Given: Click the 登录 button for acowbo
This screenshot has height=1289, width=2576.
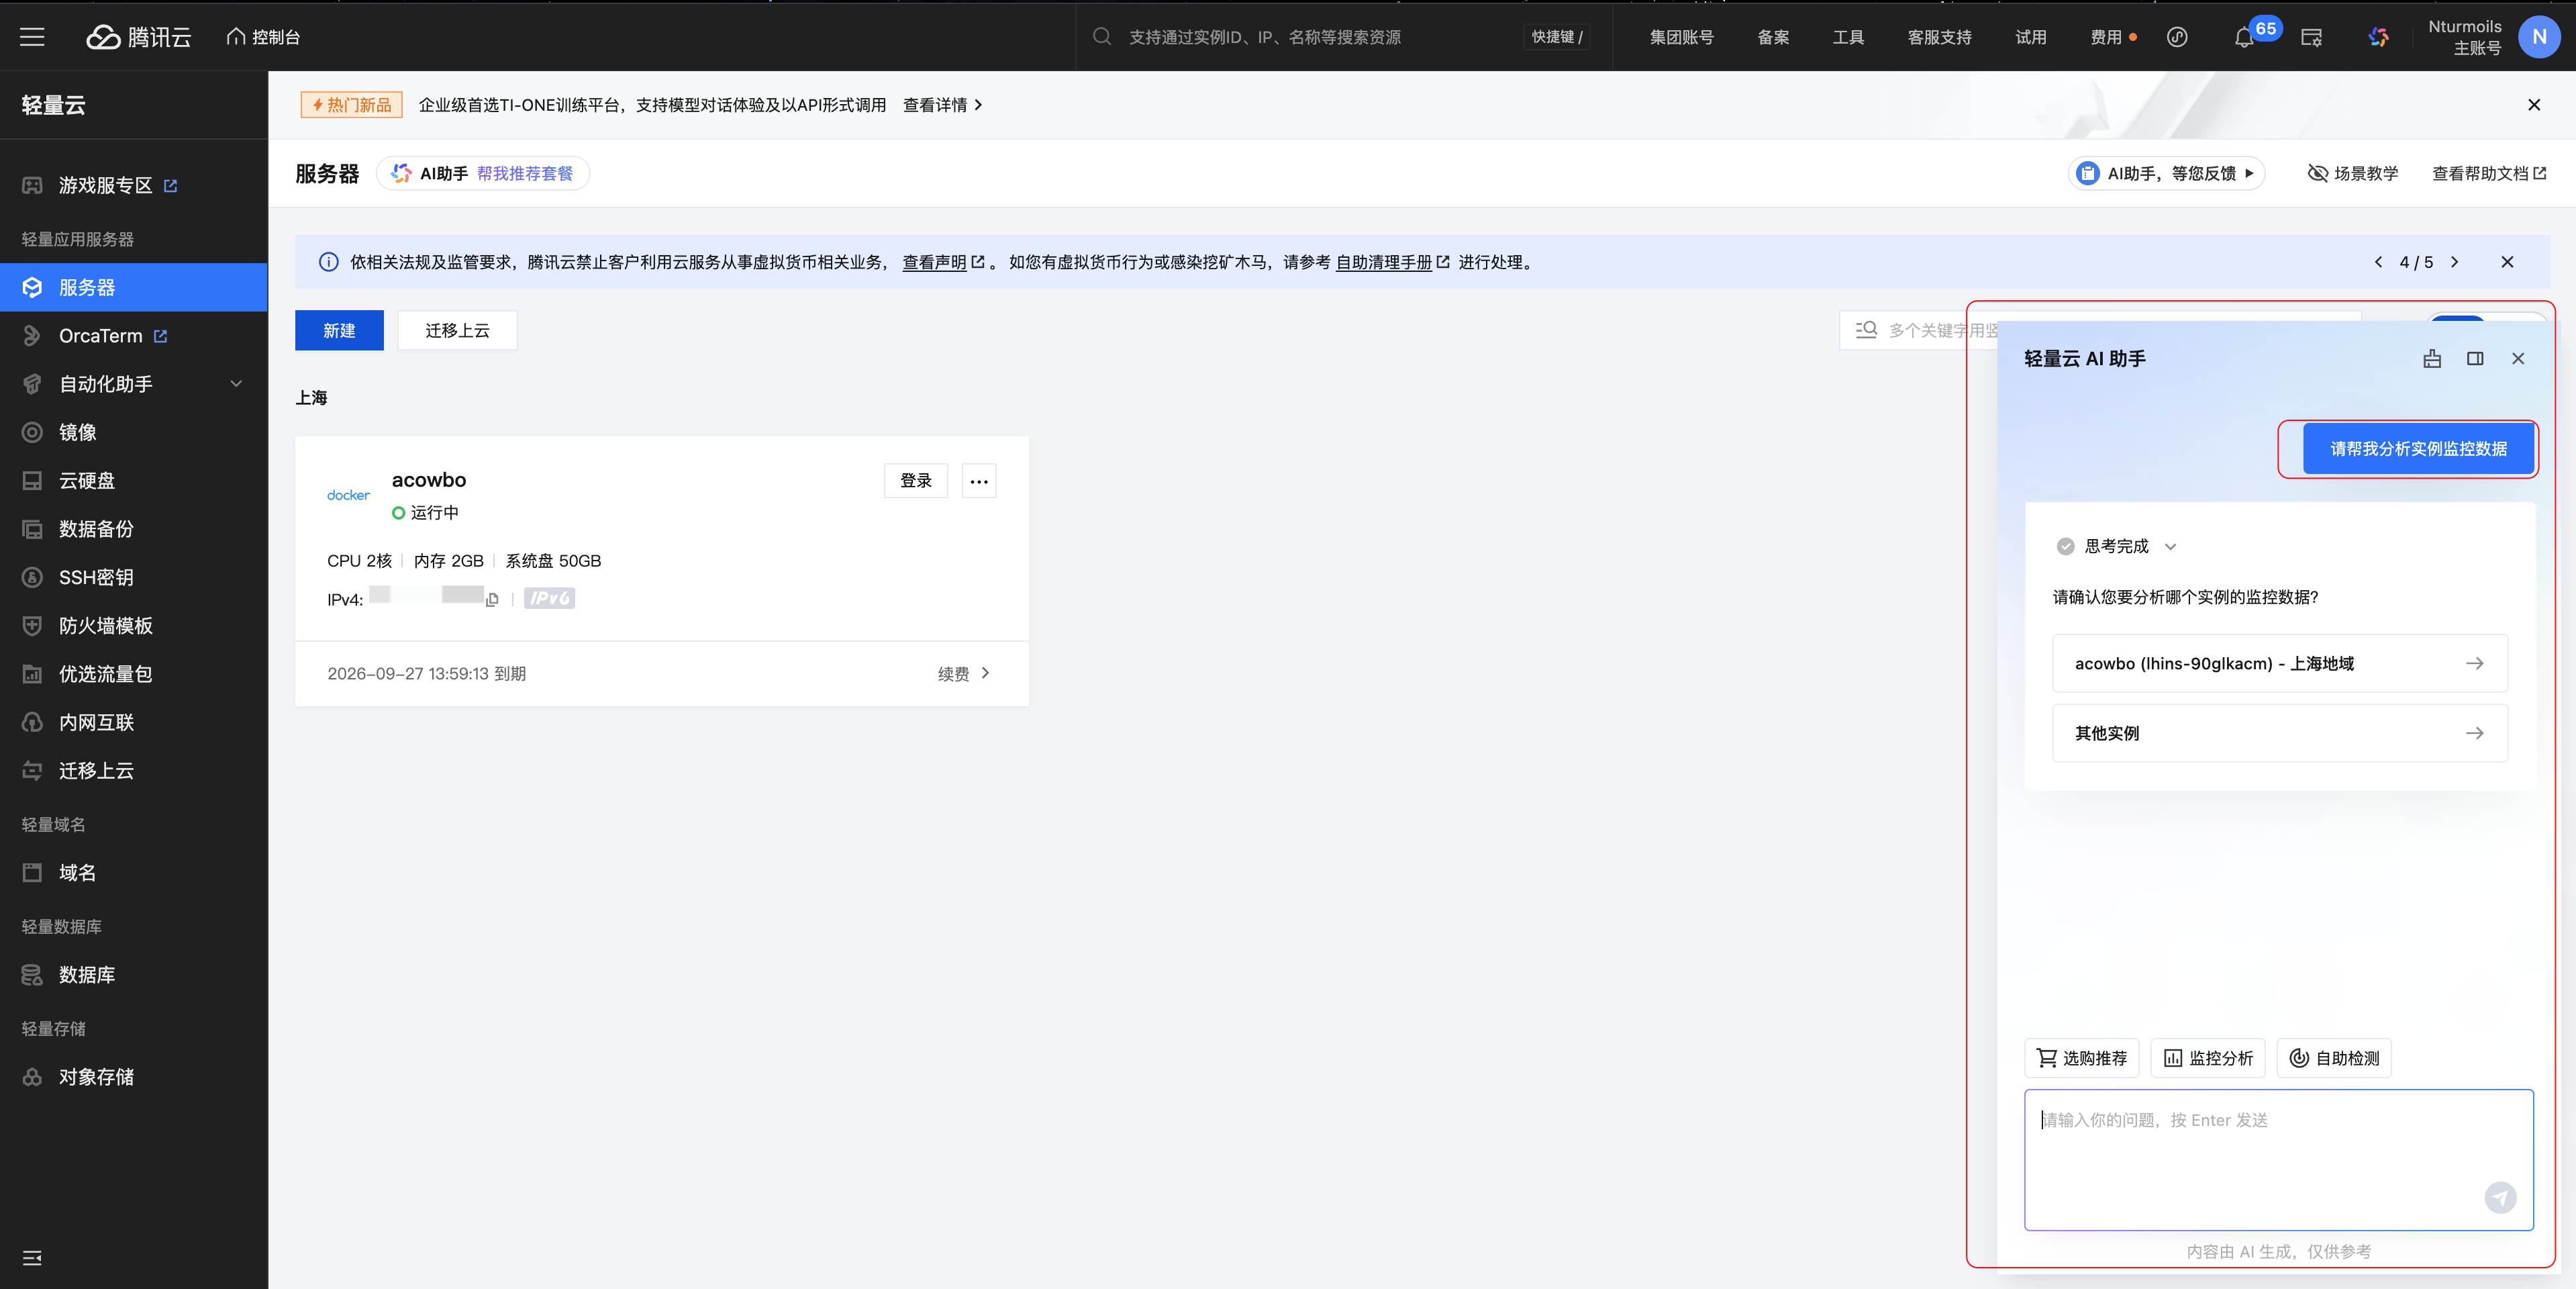Looking at the screenshot, I should click(915, 481).
